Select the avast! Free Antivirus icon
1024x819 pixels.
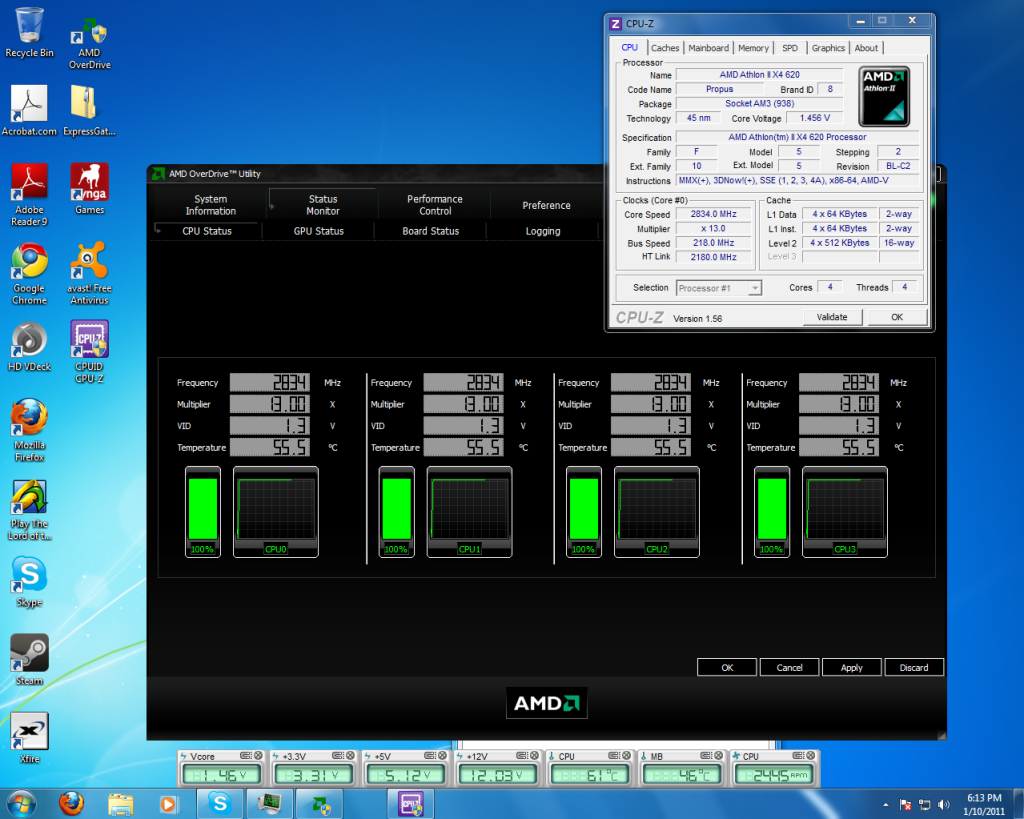point(89,274)
